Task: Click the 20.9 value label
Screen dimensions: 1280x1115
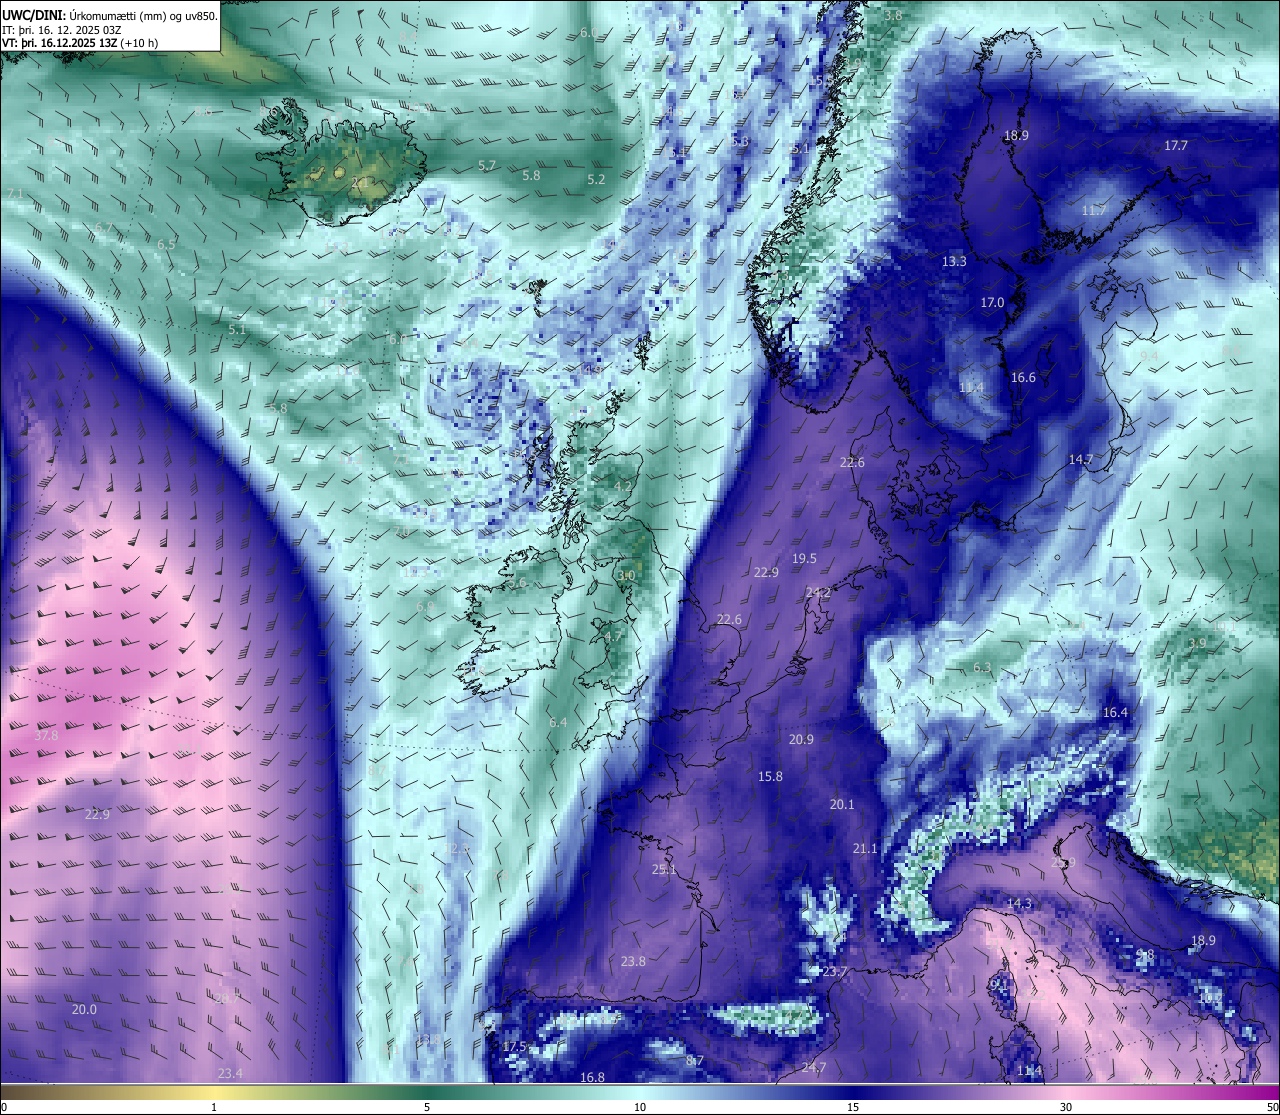Action: pos(801,739)
